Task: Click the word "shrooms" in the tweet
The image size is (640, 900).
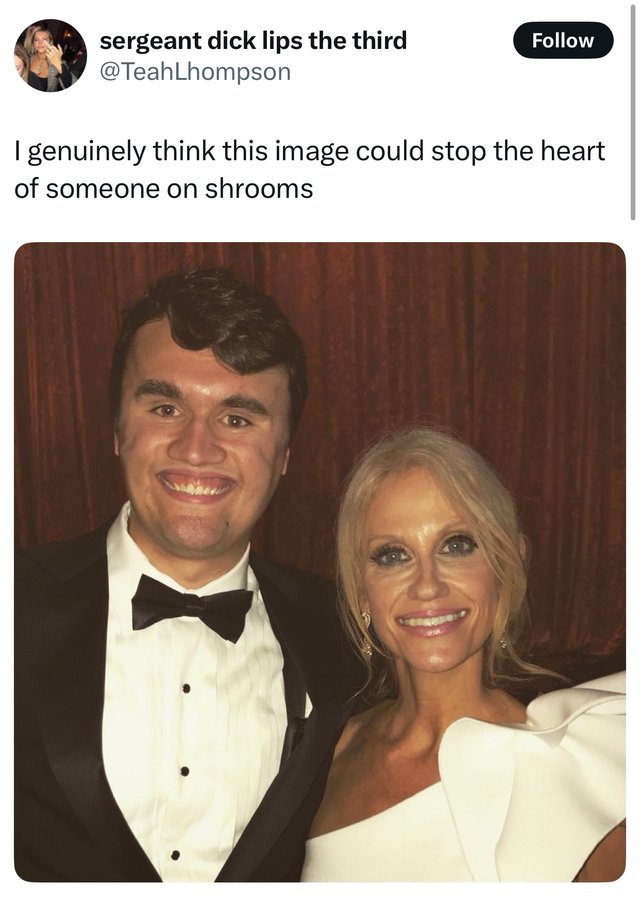Action: click(259, 188)
